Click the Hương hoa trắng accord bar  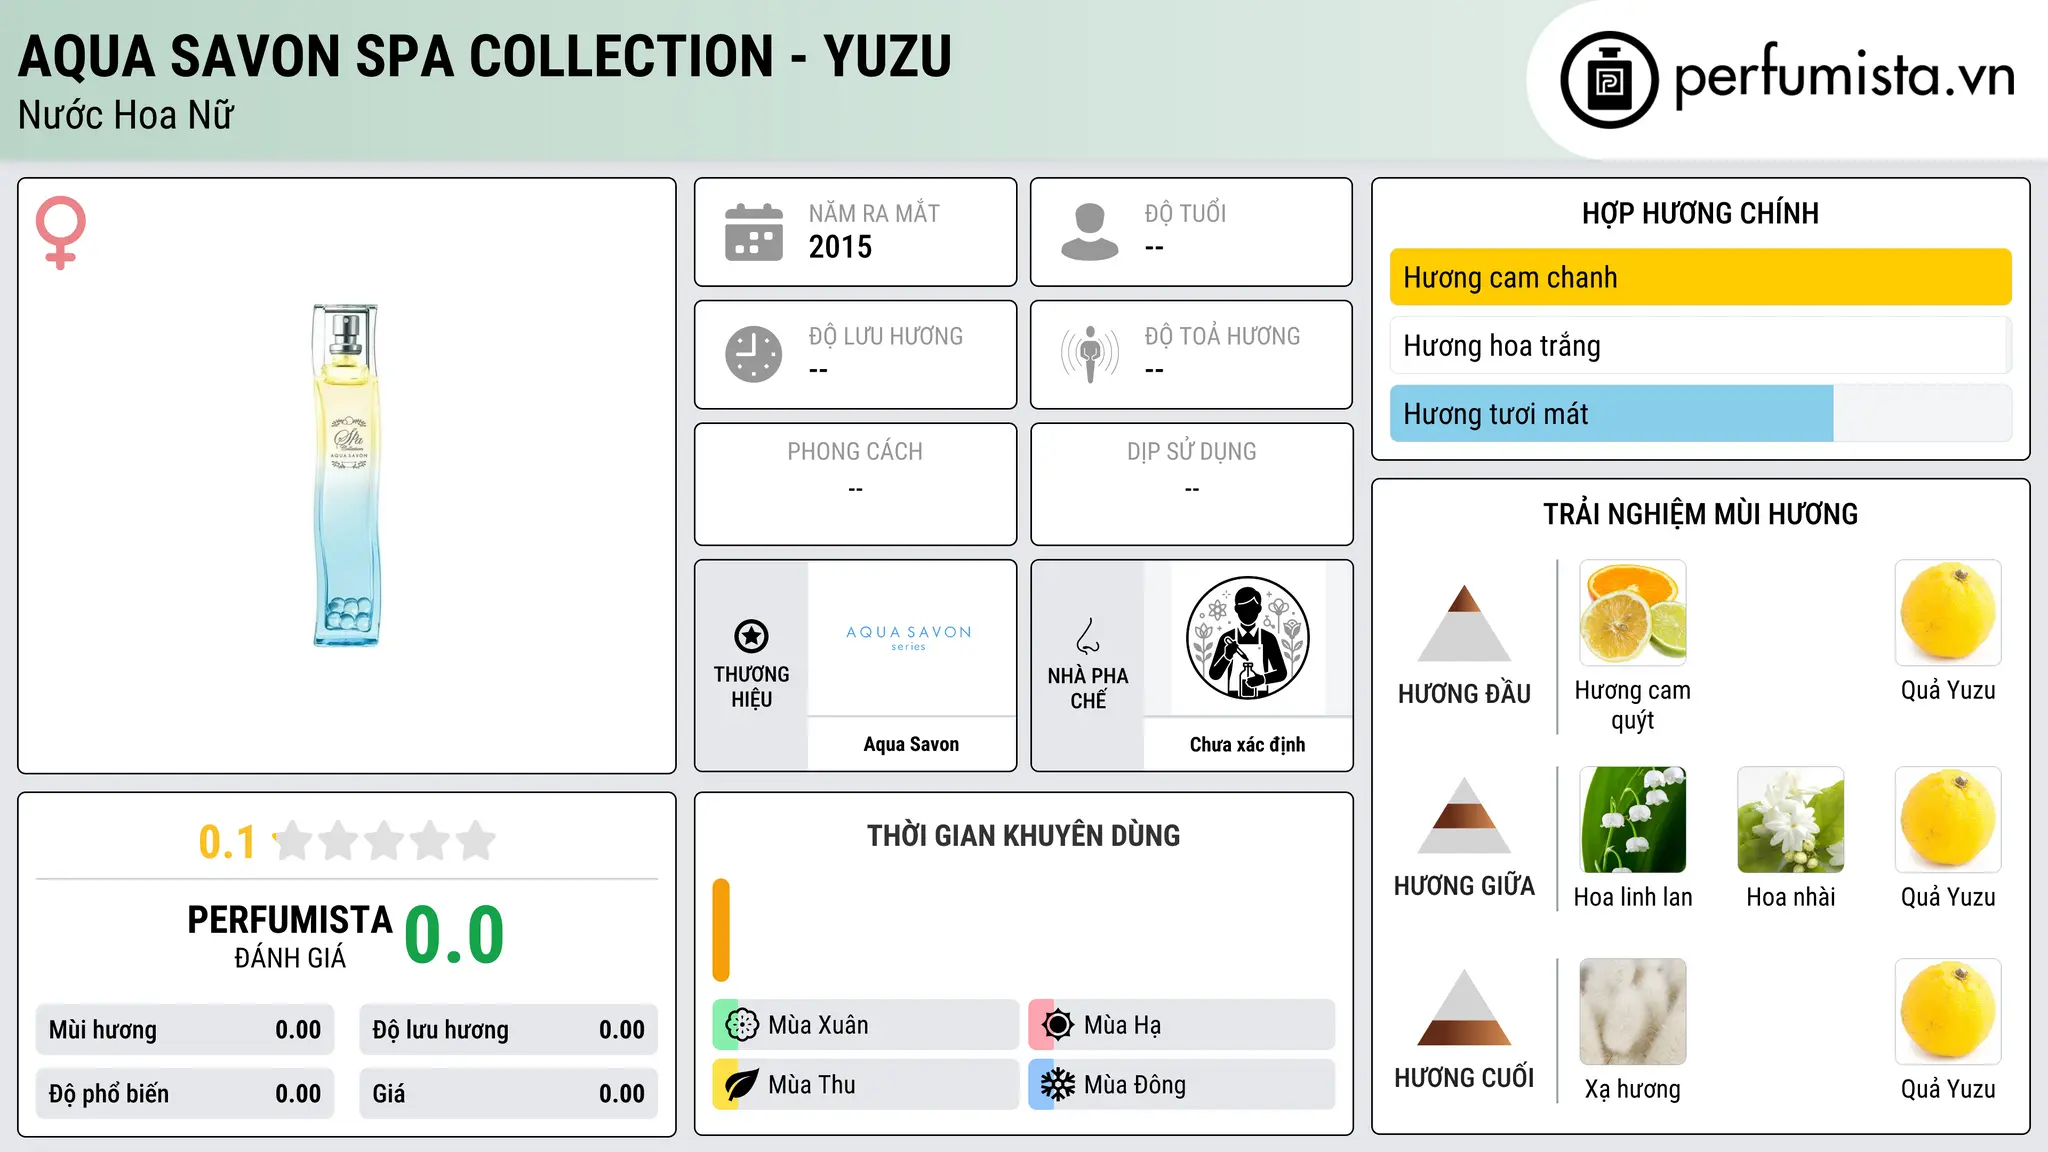tap(1701, 346)
